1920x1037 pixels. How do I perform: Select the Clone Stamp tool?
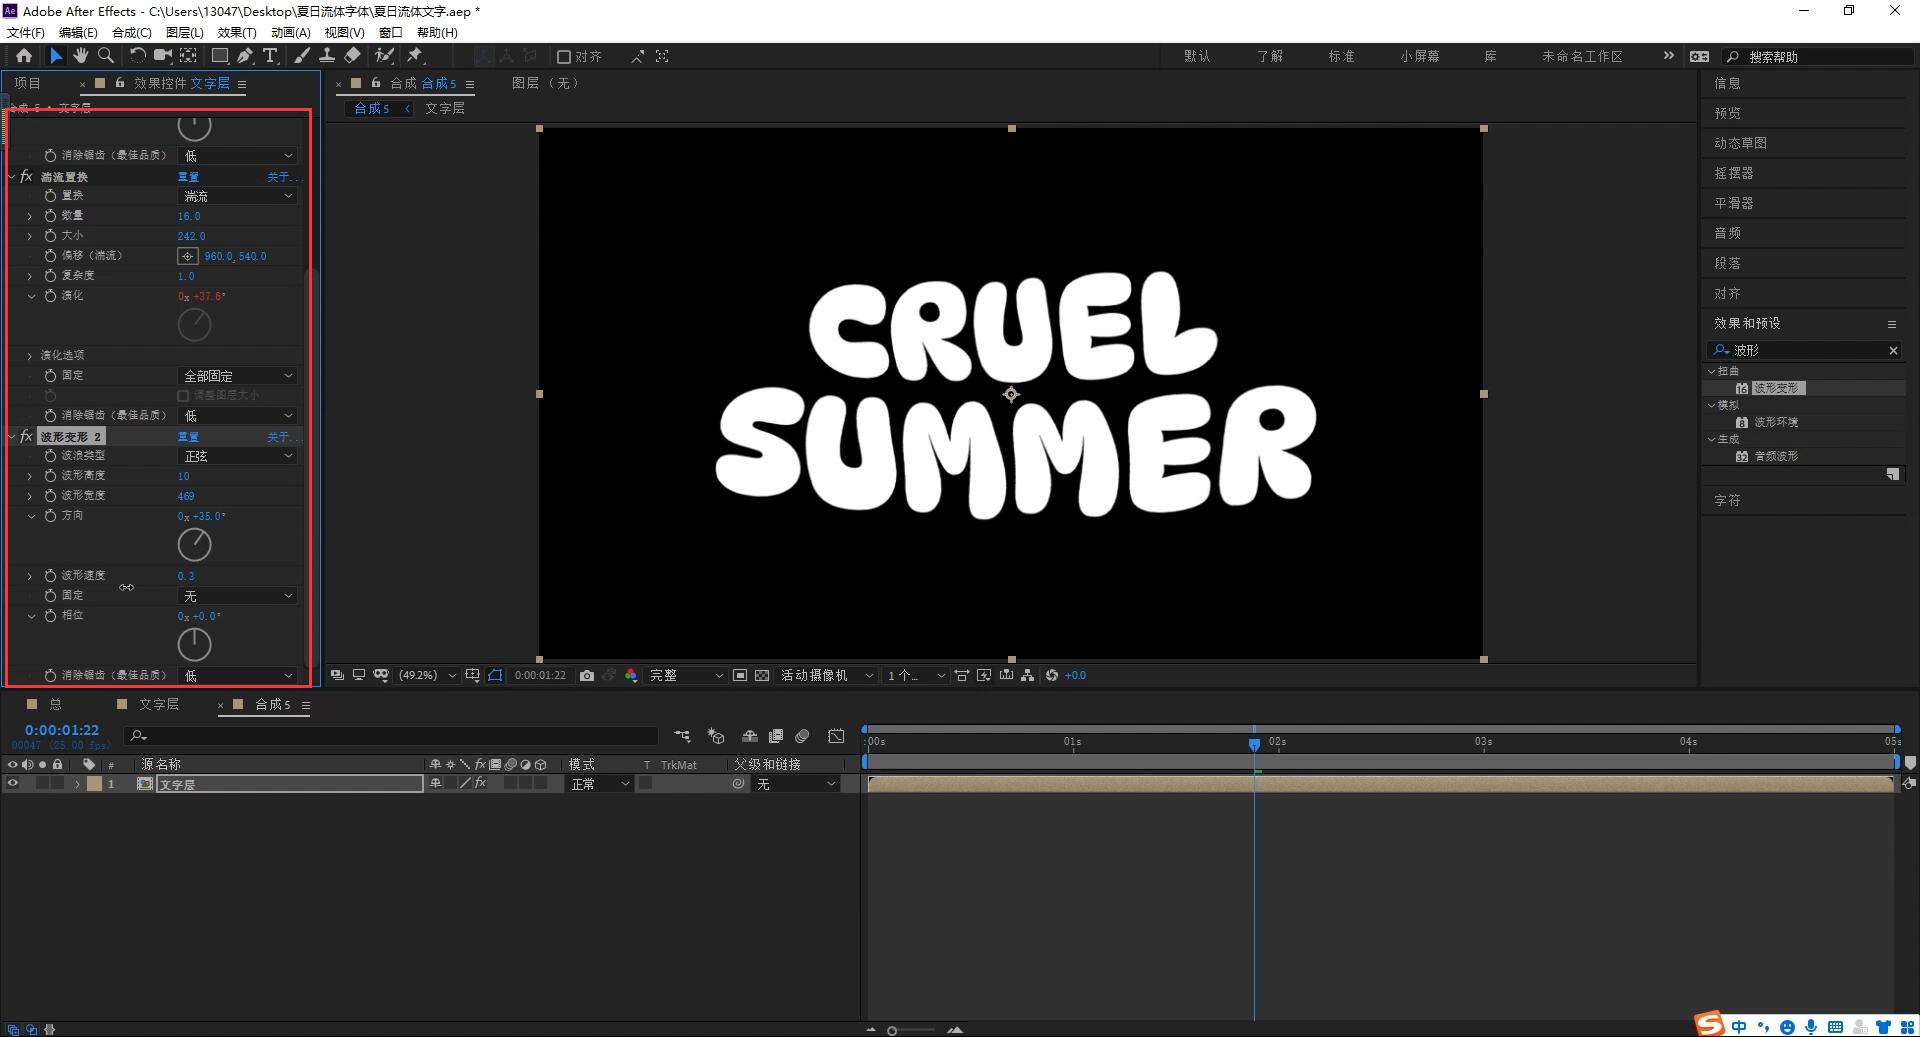tap(326, 56)
